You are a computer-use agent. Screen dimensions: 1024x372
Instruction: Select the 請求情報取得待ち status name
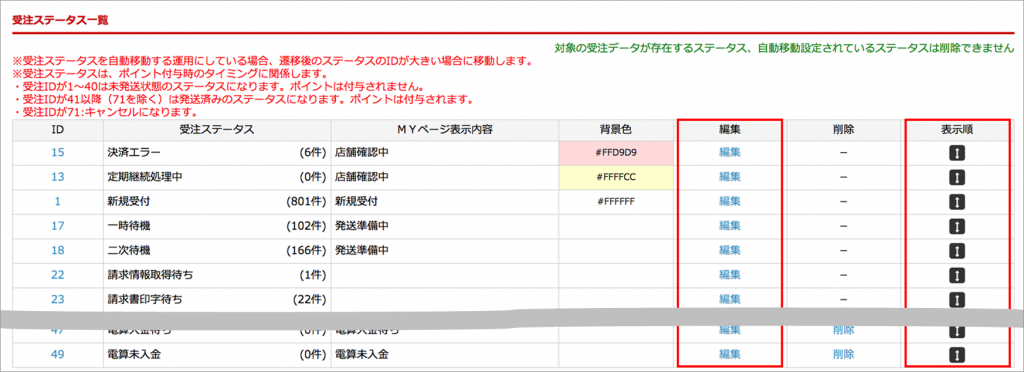click(150, 275)
